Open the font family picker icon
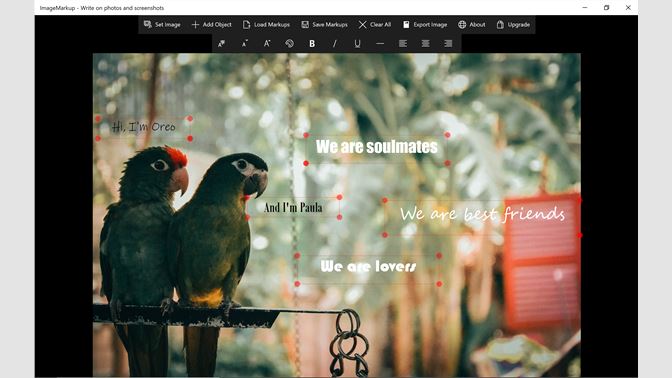This screenshot has height=378, width=672. 222,43
